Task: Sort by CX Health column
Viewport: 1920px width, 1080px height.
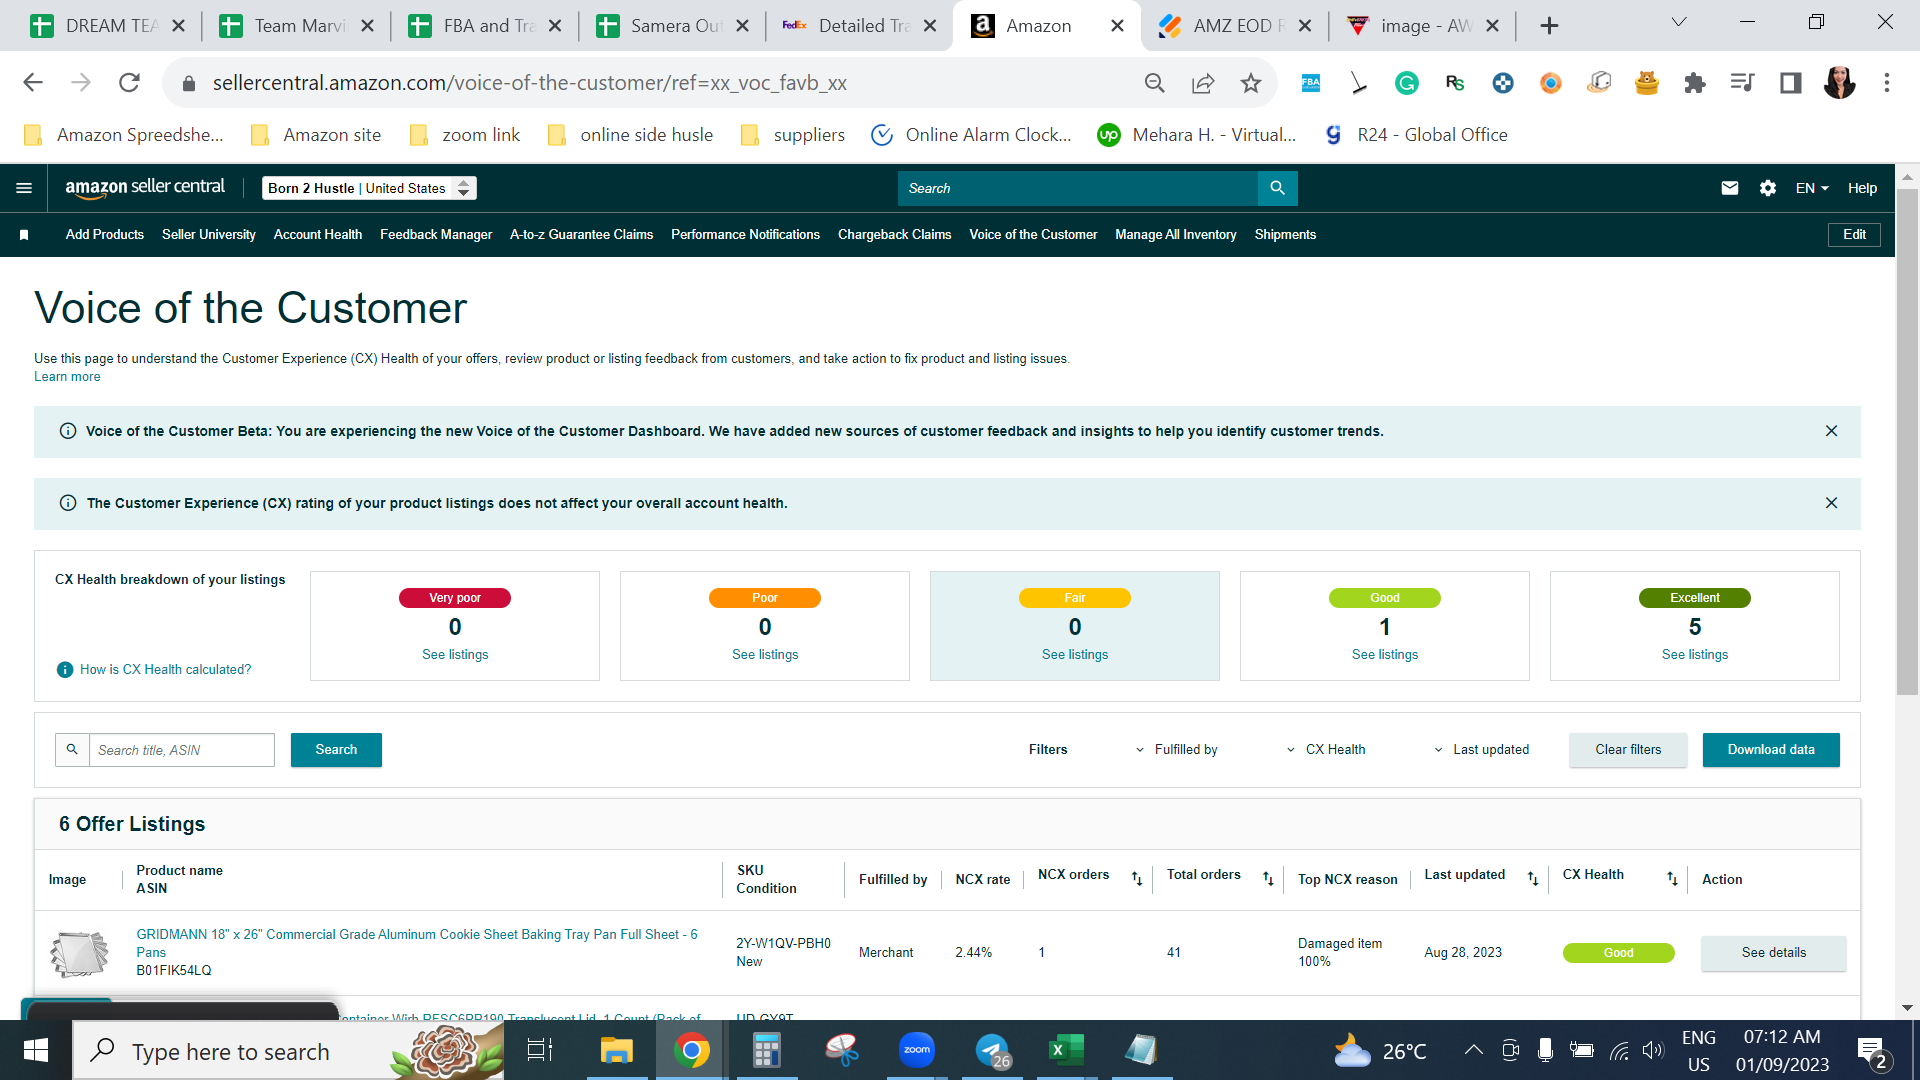Action: pyautogui.click(x=1672, y=879)
